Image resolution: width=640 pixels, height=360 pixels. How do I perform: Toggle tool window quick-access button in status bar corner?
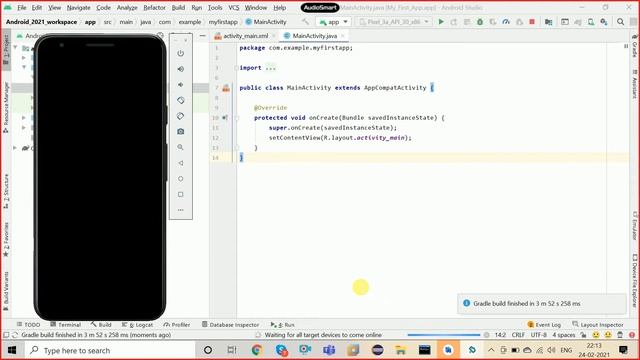coord(6,335)
